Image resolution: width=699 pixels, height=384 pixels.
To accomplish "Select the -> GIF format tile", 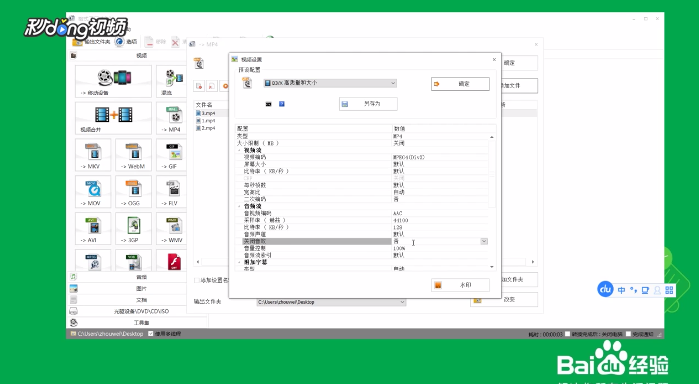I will point(173,155).
